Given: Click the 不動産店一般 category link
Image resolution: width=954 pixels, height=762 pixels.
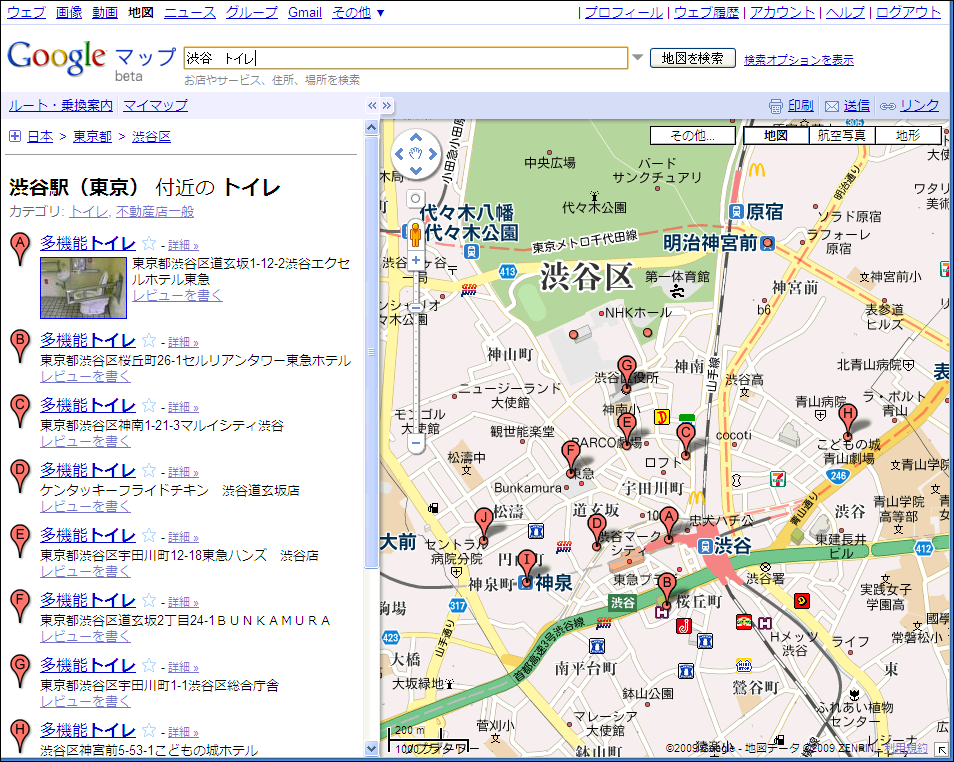Looking at the screenshot, I should [155, 211].
